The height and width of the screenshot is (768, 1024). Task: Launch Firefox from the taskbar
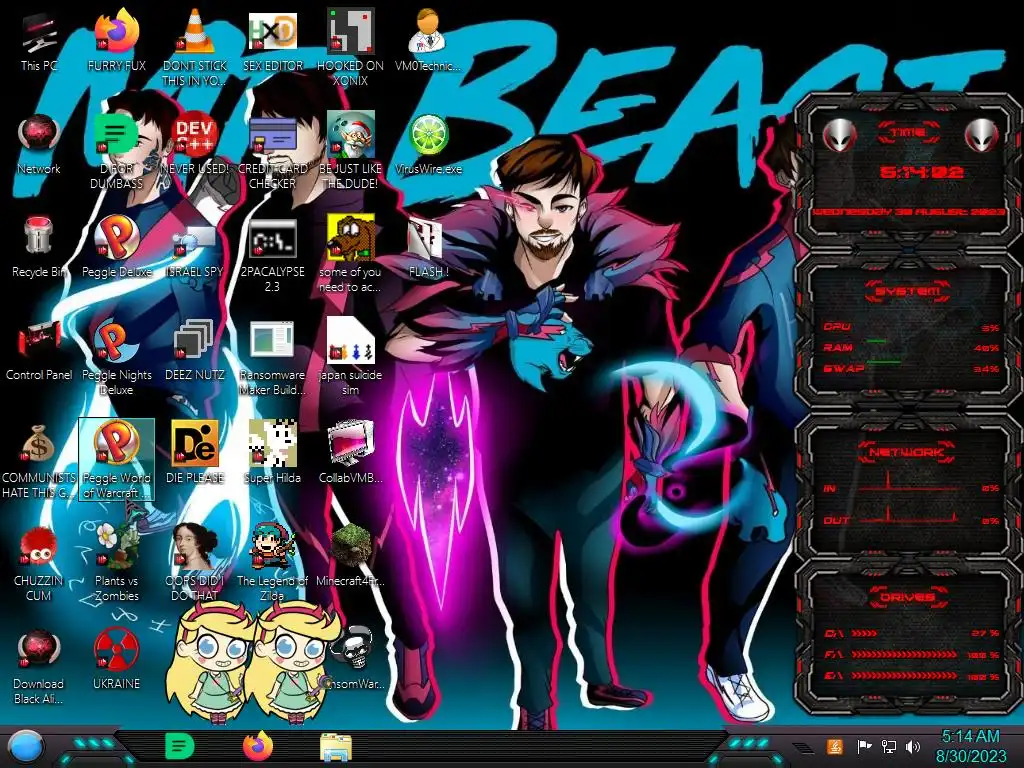point(258,746)
